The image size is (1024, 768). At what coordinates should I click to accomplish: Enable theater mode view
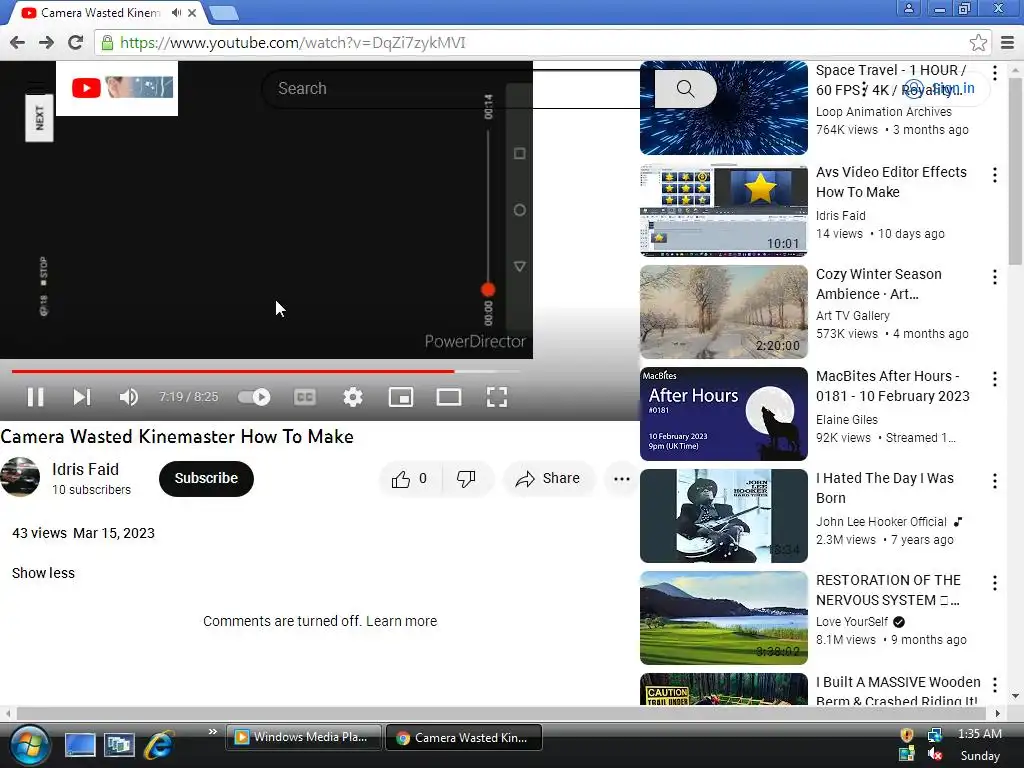click(449, 397)
